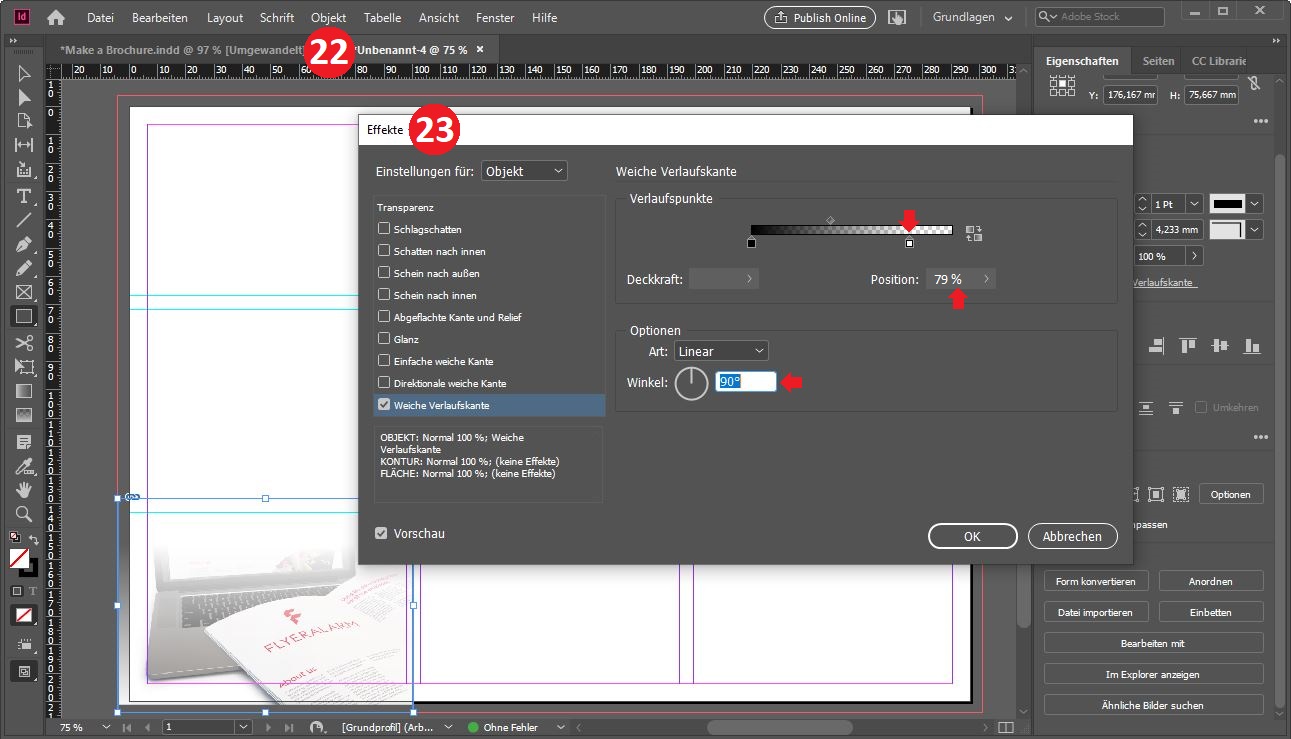
Task: Select the Type tool in toolbar
Action: point(24,196)
